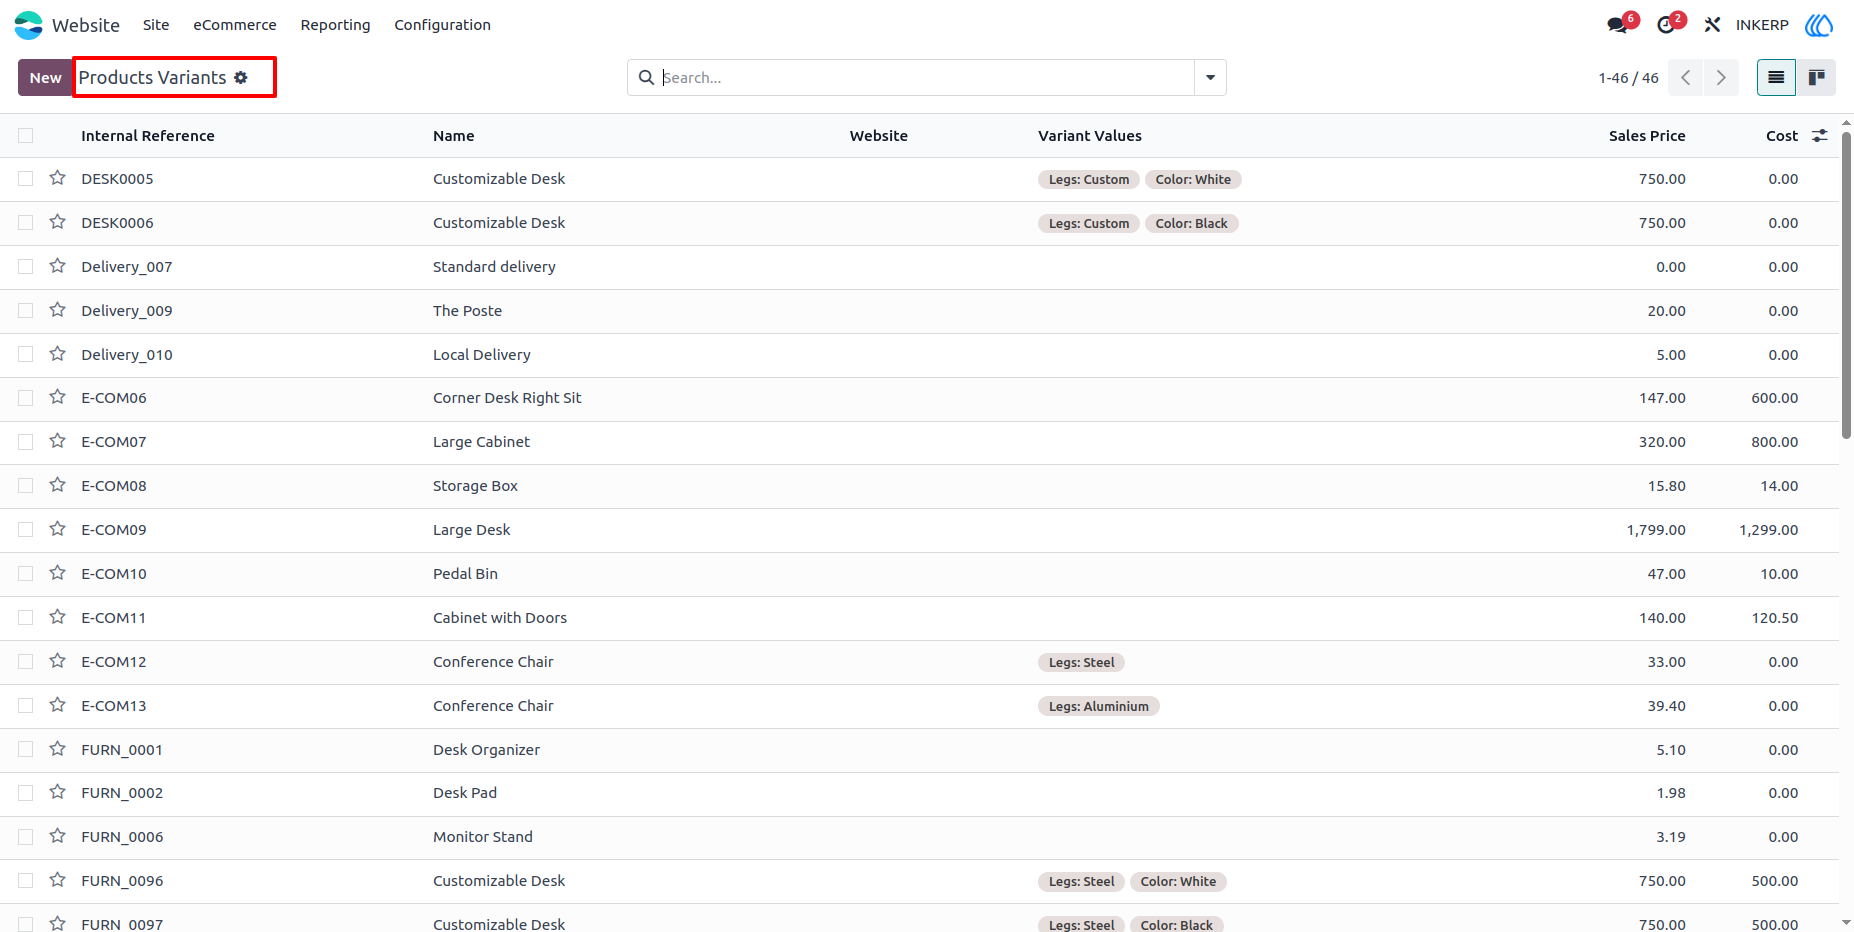Viewport: 1854px width, 932px height.
Task: Open the Reporting menu
Action: tap(335, 25)
